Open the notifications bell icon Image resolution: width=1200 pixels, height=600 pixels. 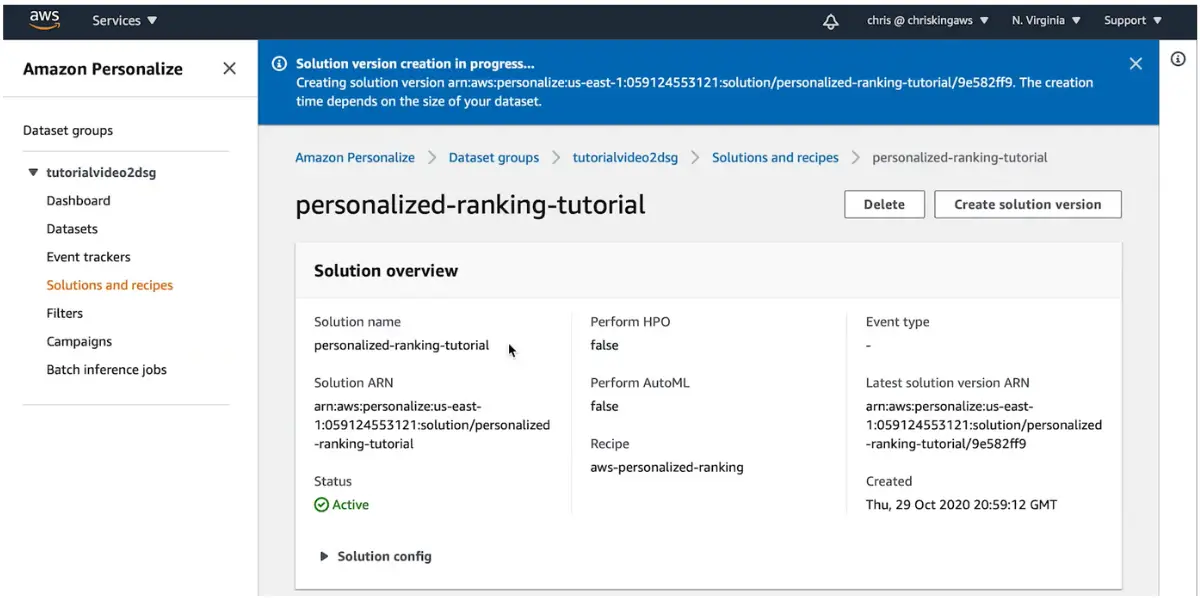click(x=830, y=21)
